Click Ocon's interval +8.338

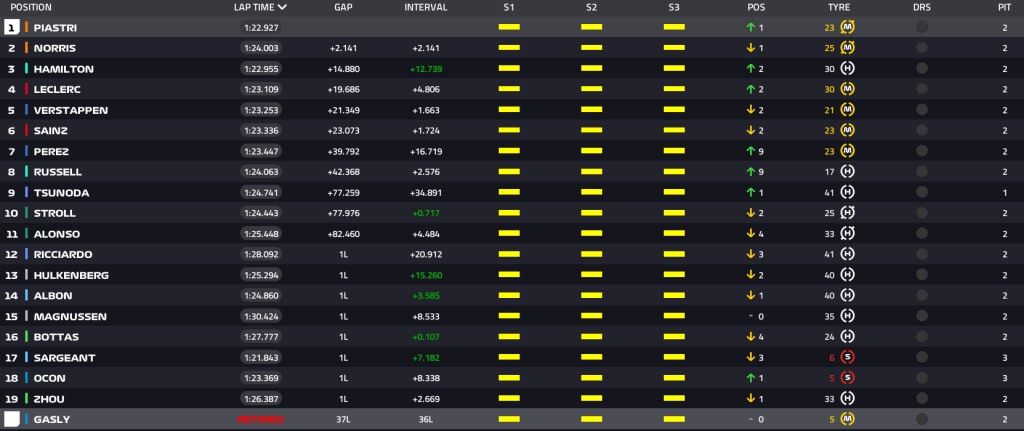click(x=426, y=379)
